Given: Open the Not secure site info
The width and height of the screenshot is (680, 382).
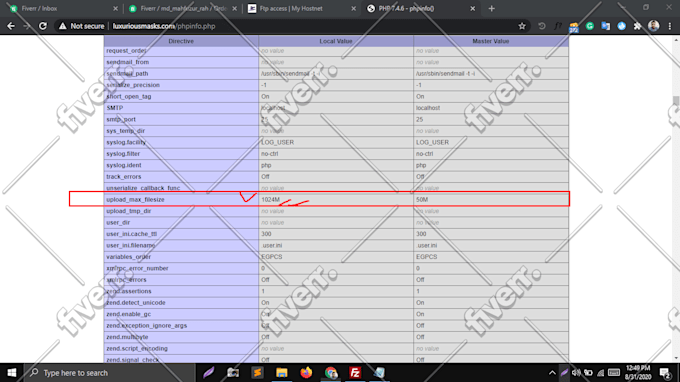Looking at the screenshot, I should [82, 26].
